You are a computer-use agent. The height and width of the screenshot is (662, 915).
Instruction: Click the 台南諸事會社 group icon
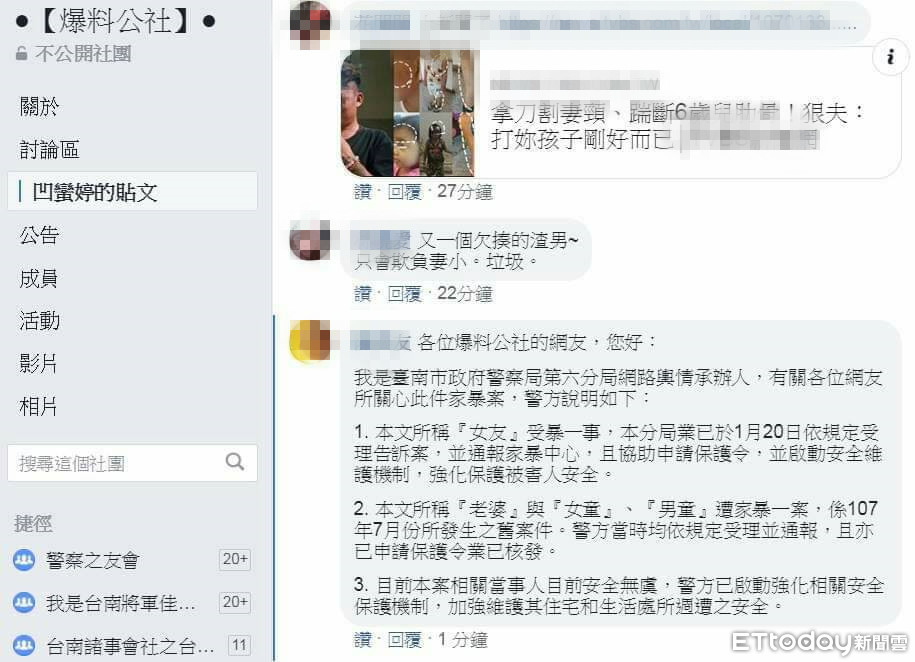24,645
